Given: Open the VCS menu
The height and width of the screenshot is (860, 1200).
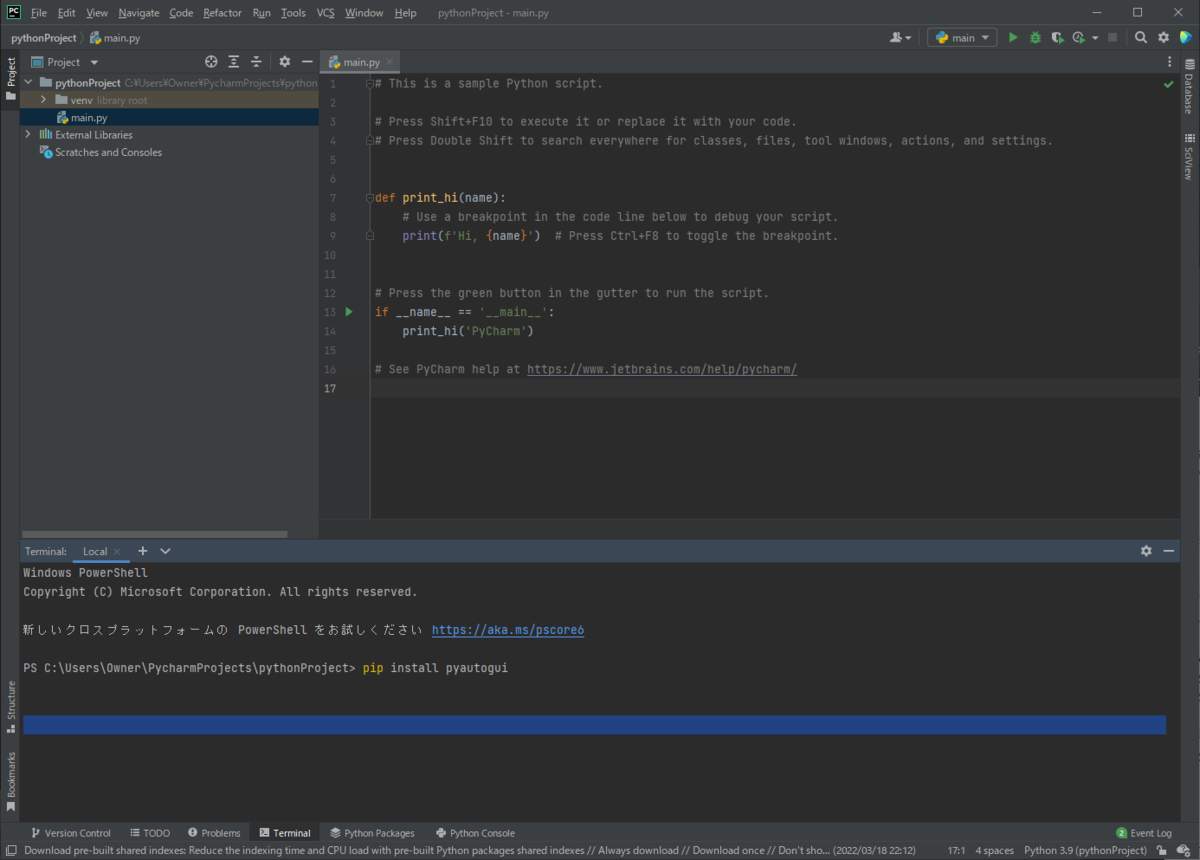Looking at the screenshot, I should [326, 13].
